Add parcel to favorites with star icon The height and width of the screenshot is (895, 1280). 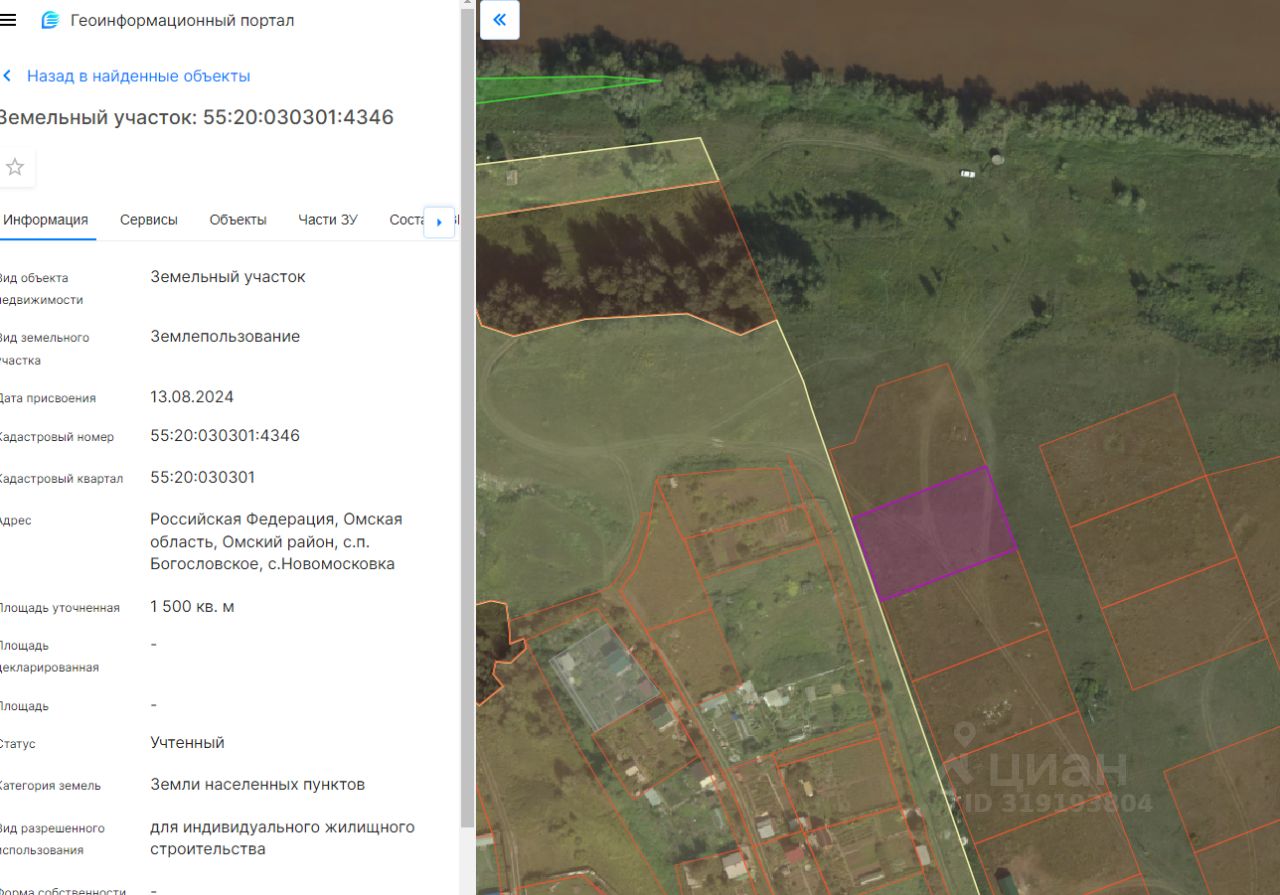(15, 167)
